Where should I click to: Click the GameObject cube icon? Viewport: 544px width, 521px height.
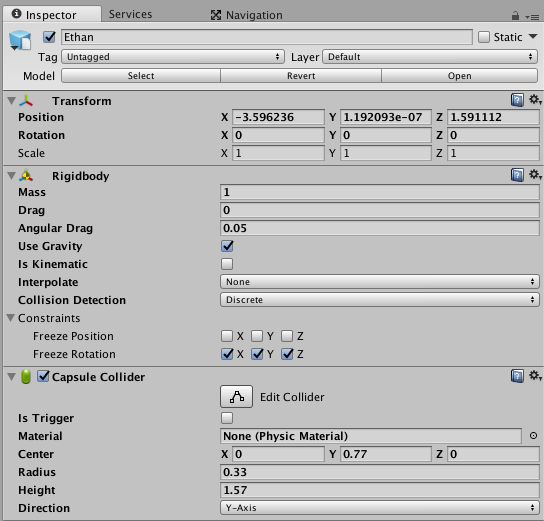(20, 40)
